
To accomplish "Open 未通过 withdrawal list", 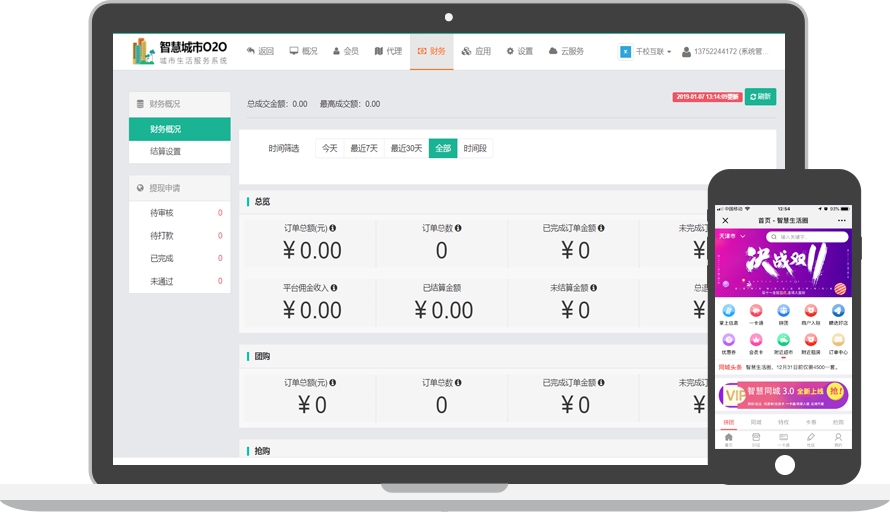I will tap(179, 281).
